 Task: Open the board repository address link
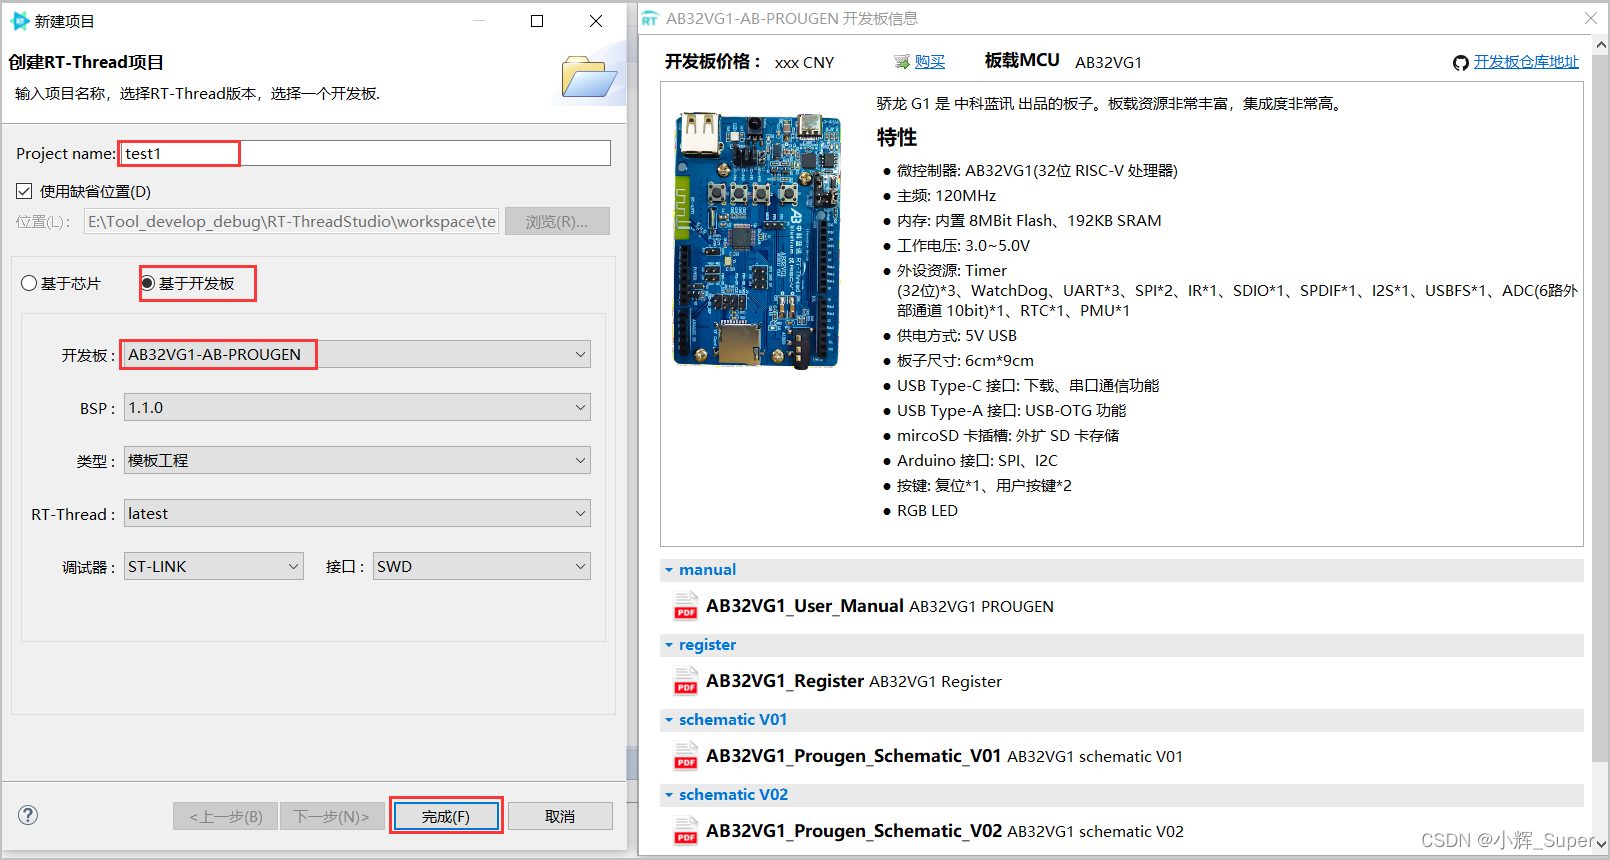tap(1526, 62)
